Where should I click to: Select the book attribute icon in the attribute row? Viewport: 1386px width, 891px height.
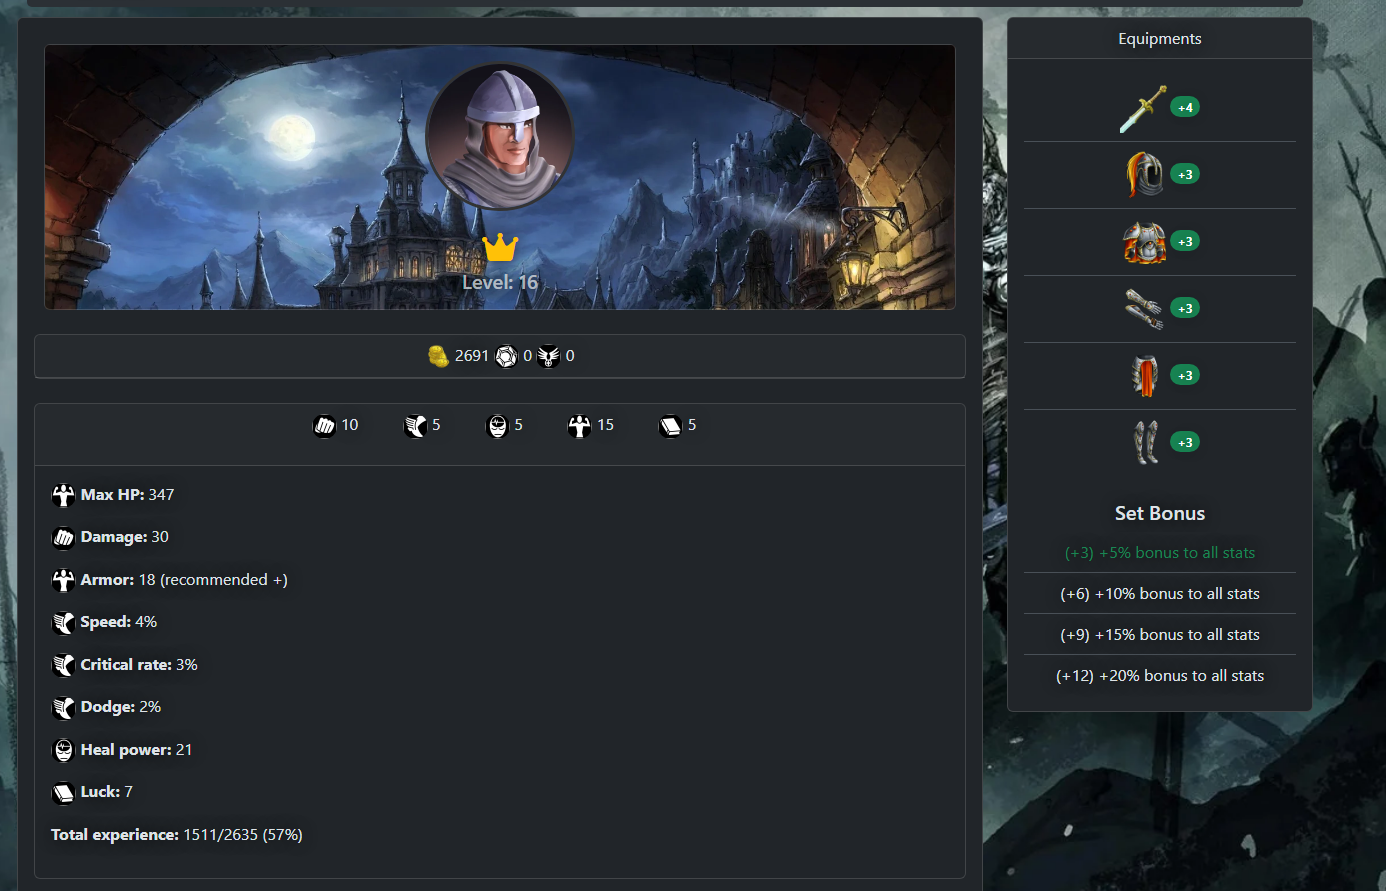(670, 426)
